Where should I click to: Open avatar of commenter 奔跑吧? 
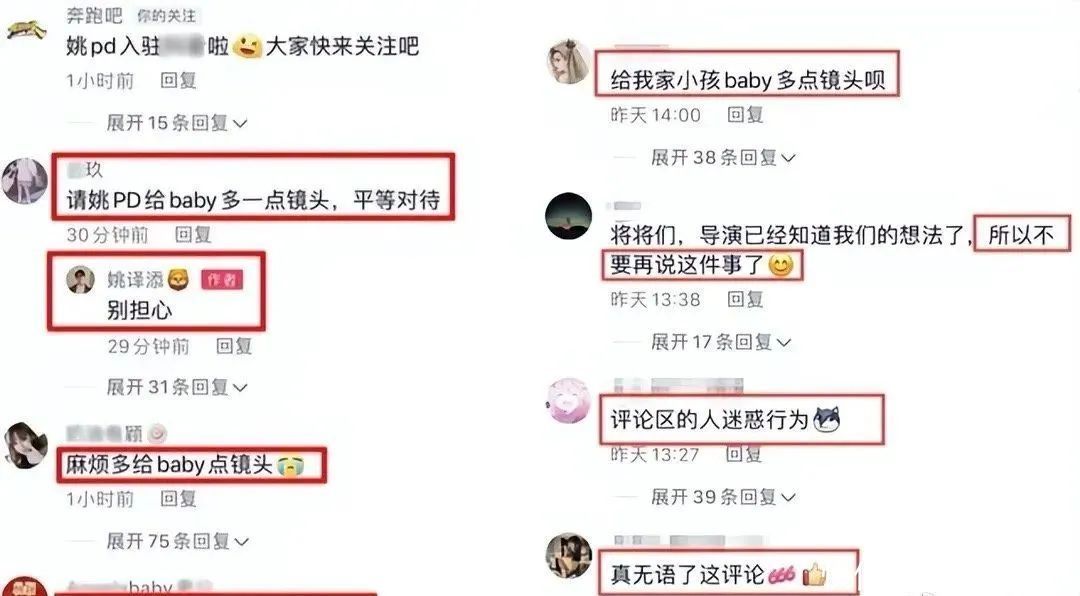[25, 30]
